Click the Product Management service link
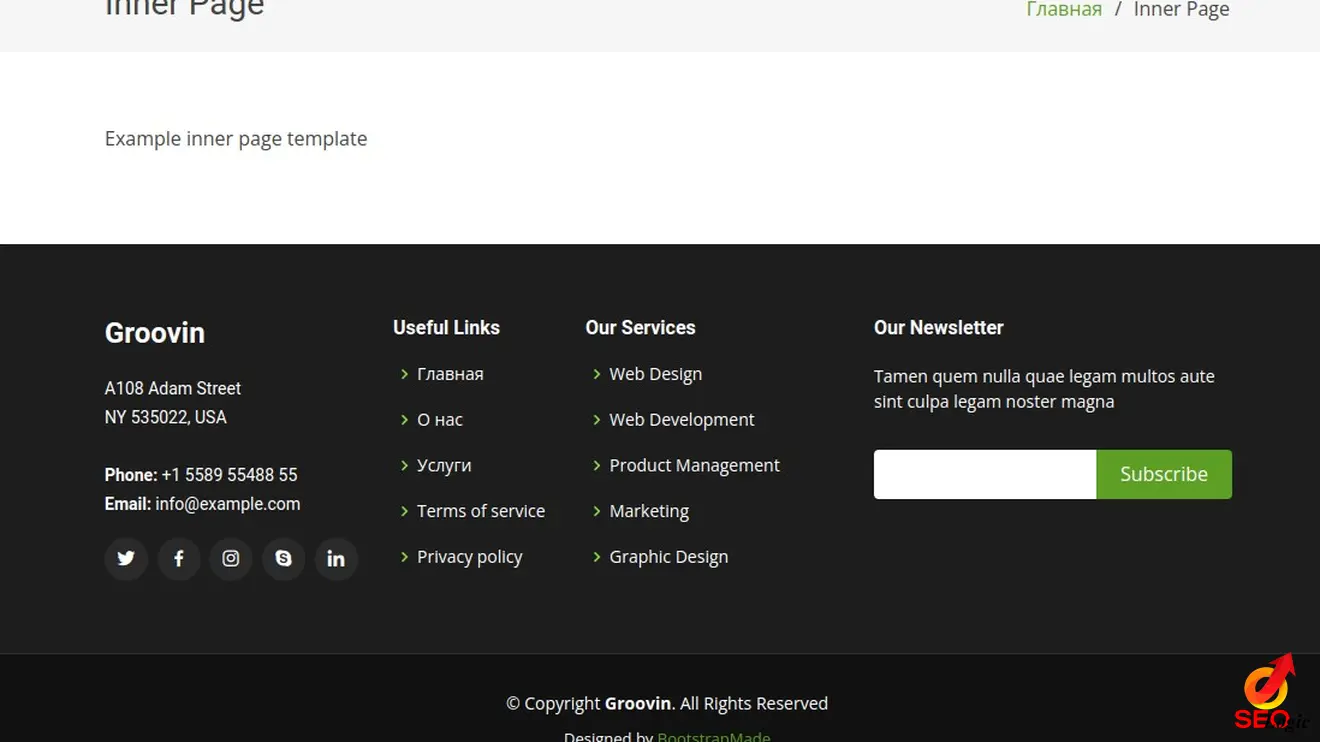 point(694,466)
